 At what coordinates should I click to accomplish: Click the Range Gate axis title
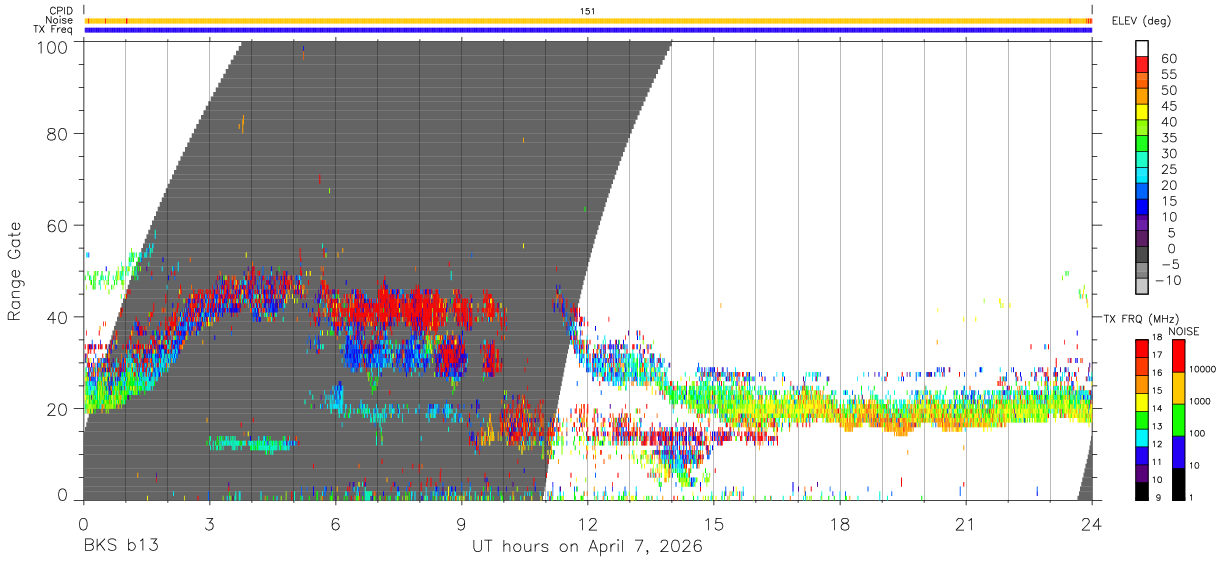[x=15, y=273]
